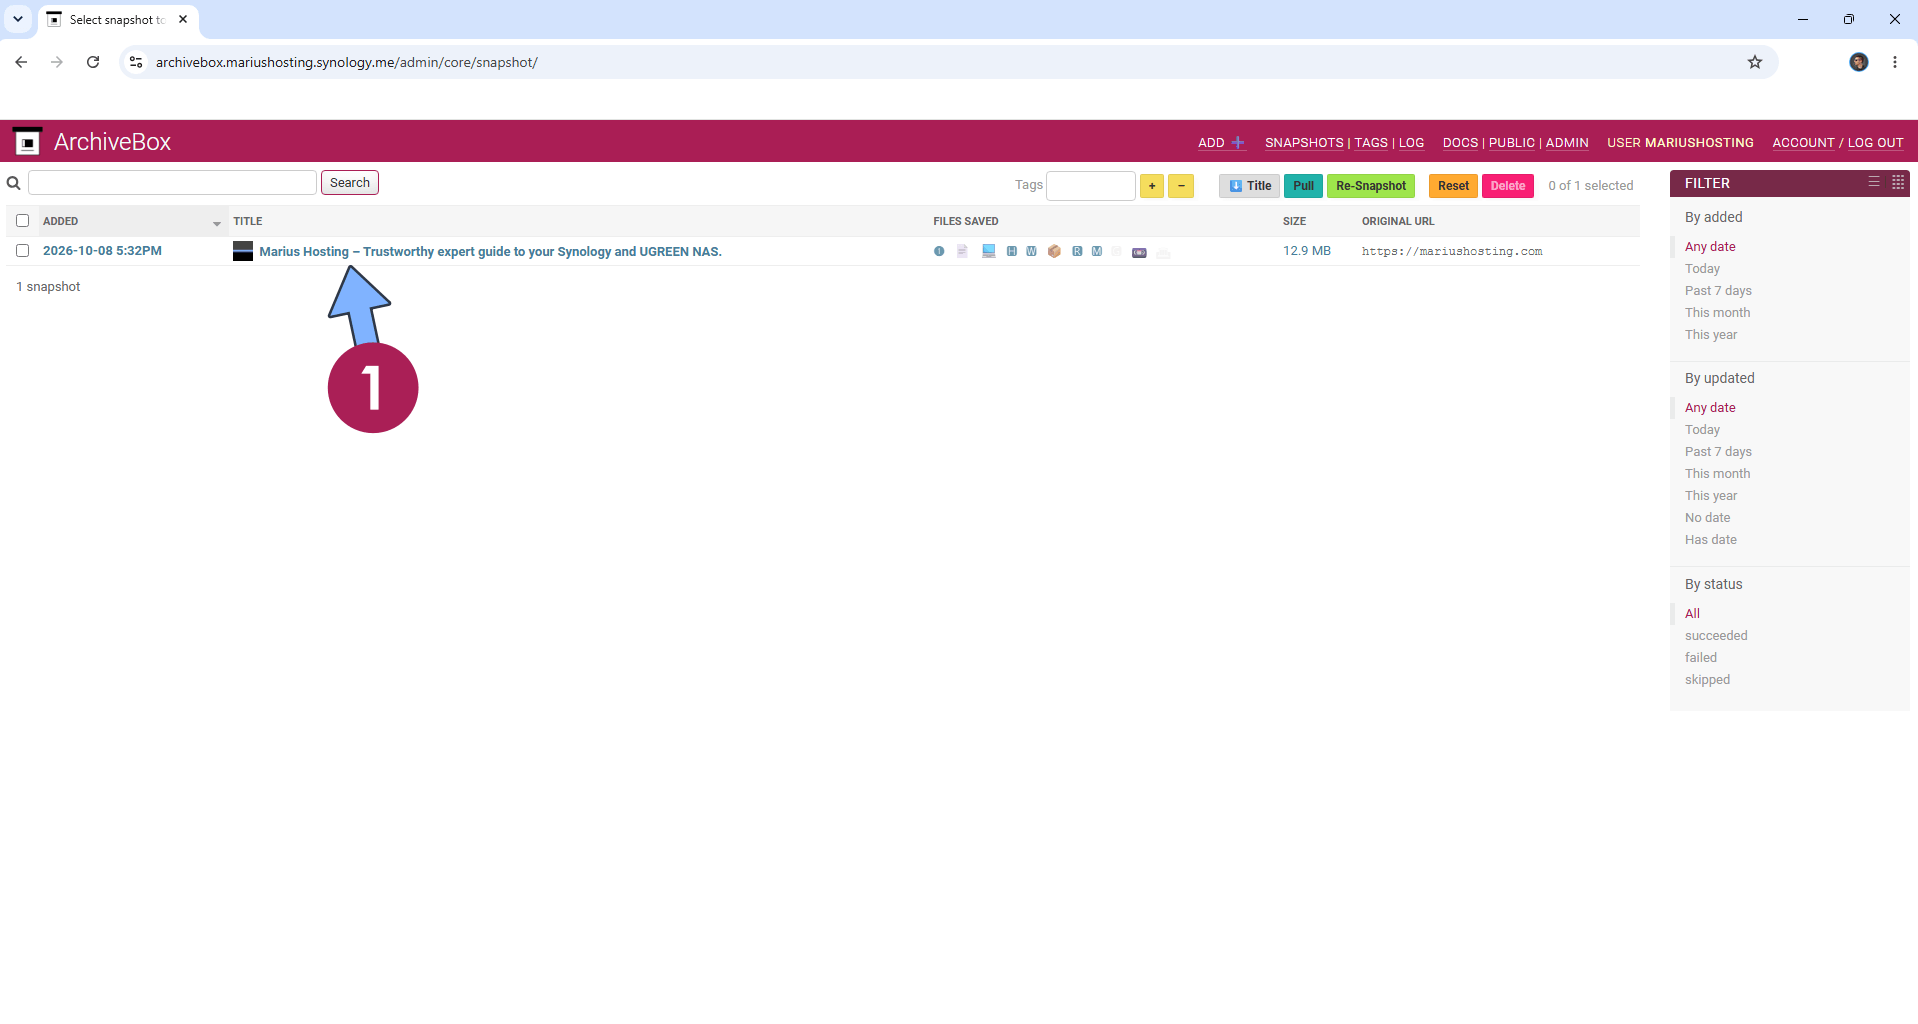1918x1024 pixels.
Task: Open the screenshot file icon of snapshot
Action: coord(988,251)
